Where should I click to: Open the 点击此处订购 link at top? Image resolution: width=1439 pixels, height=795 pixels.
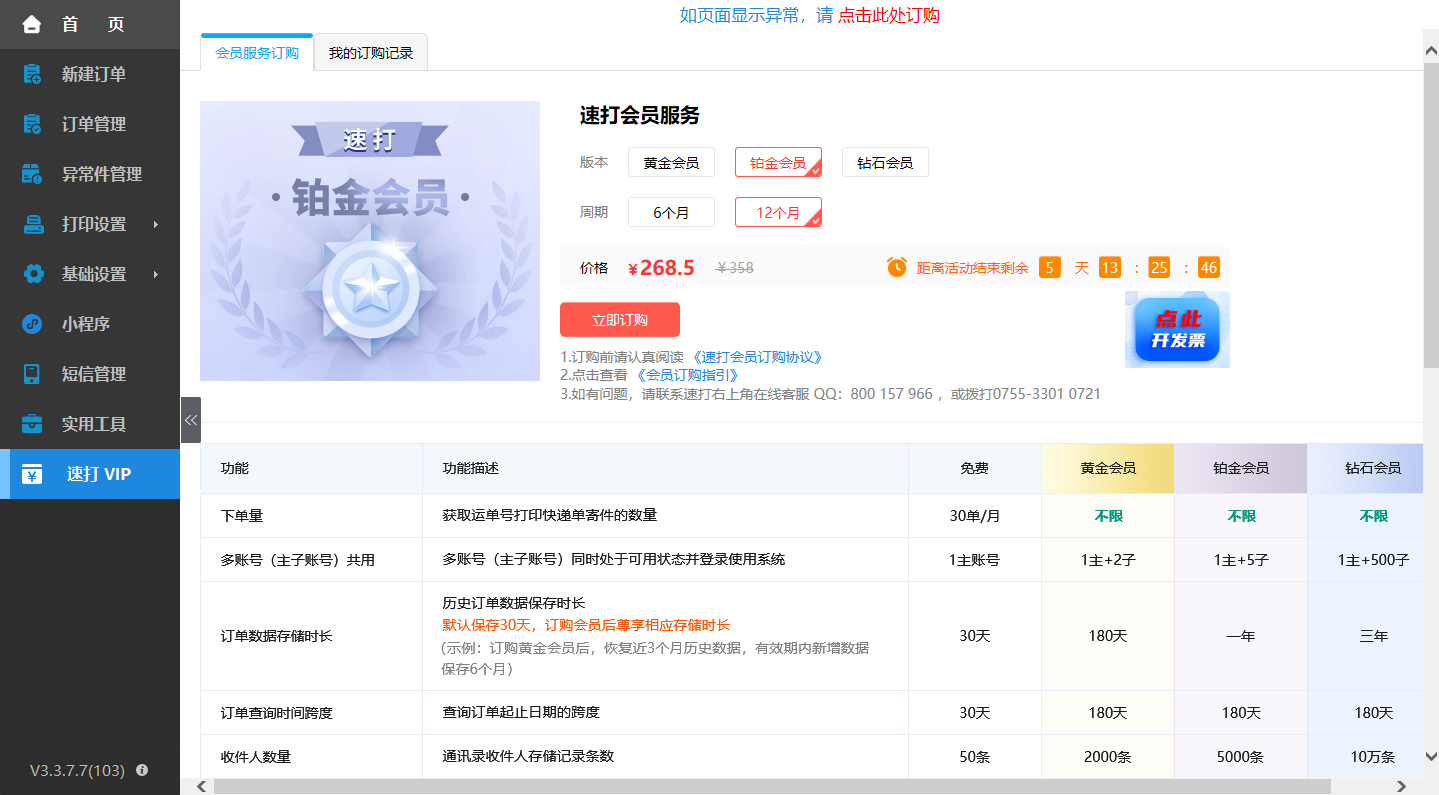[x=888, y=15]
